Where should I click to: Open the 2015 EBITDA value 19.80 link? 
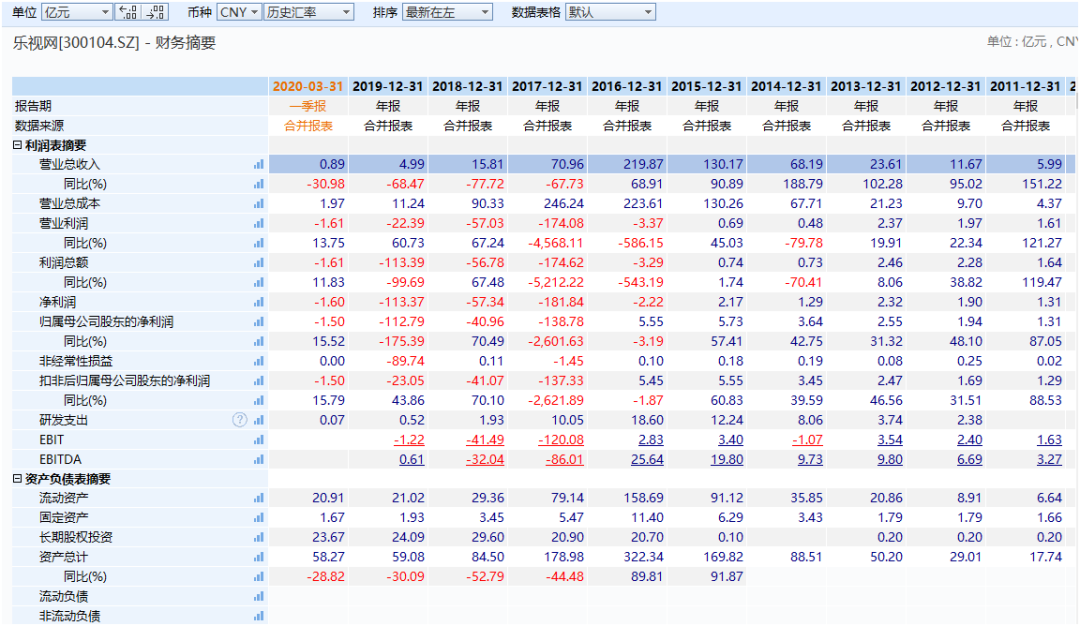pyautogui.click(x=727, y=459)
